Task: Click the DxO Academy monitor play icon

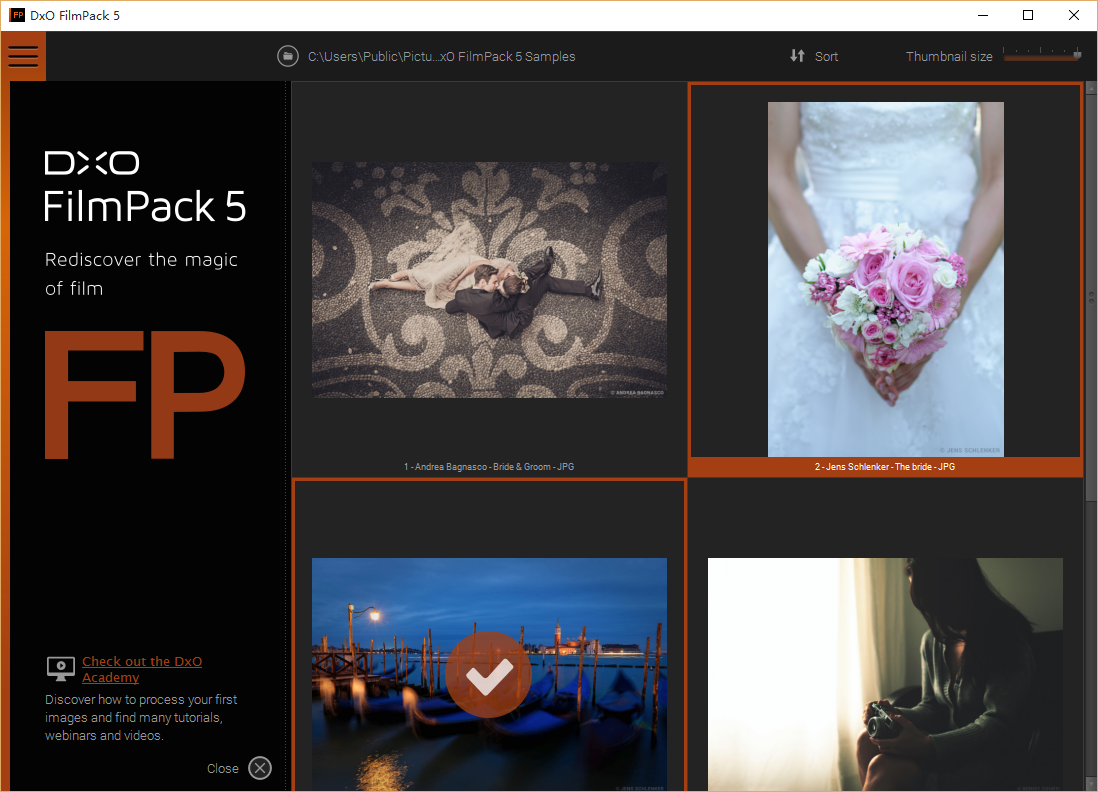Action: [x=60, y=668]
